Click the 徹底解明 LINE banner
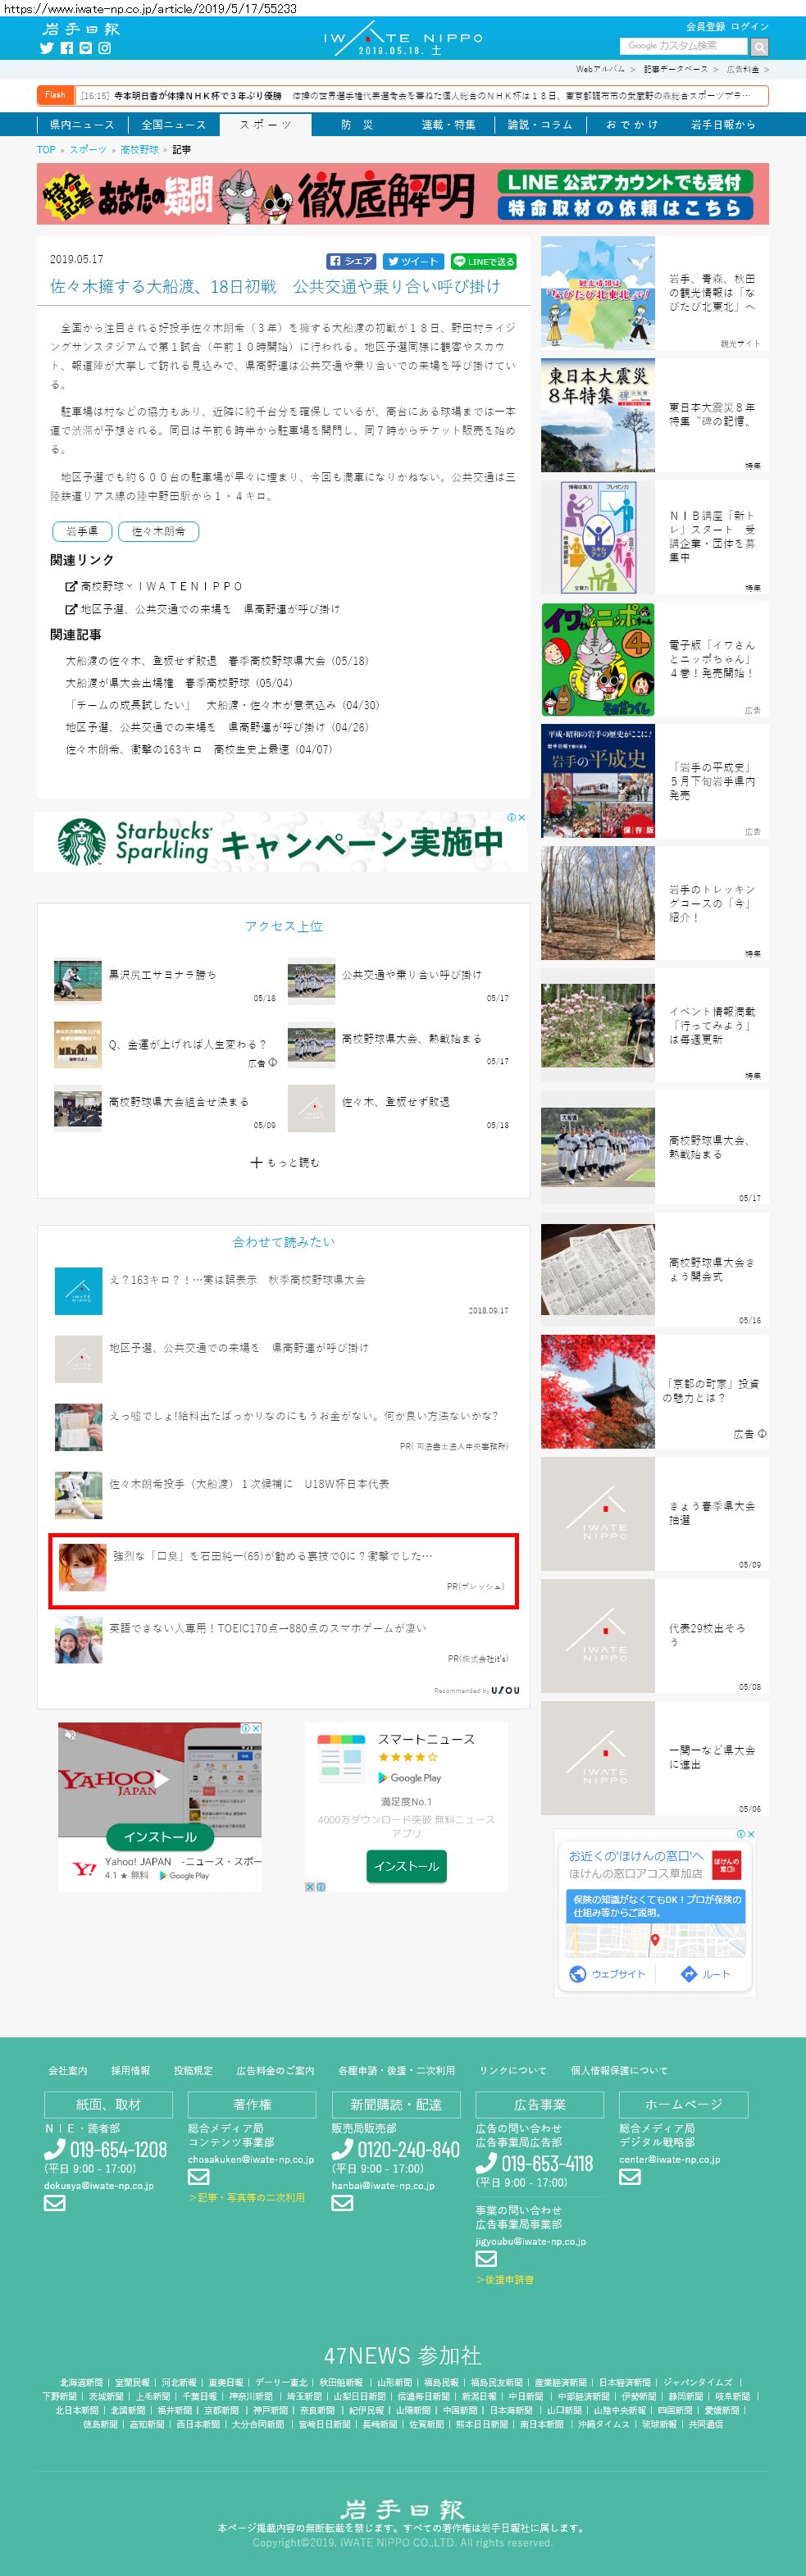 point(403,194)
